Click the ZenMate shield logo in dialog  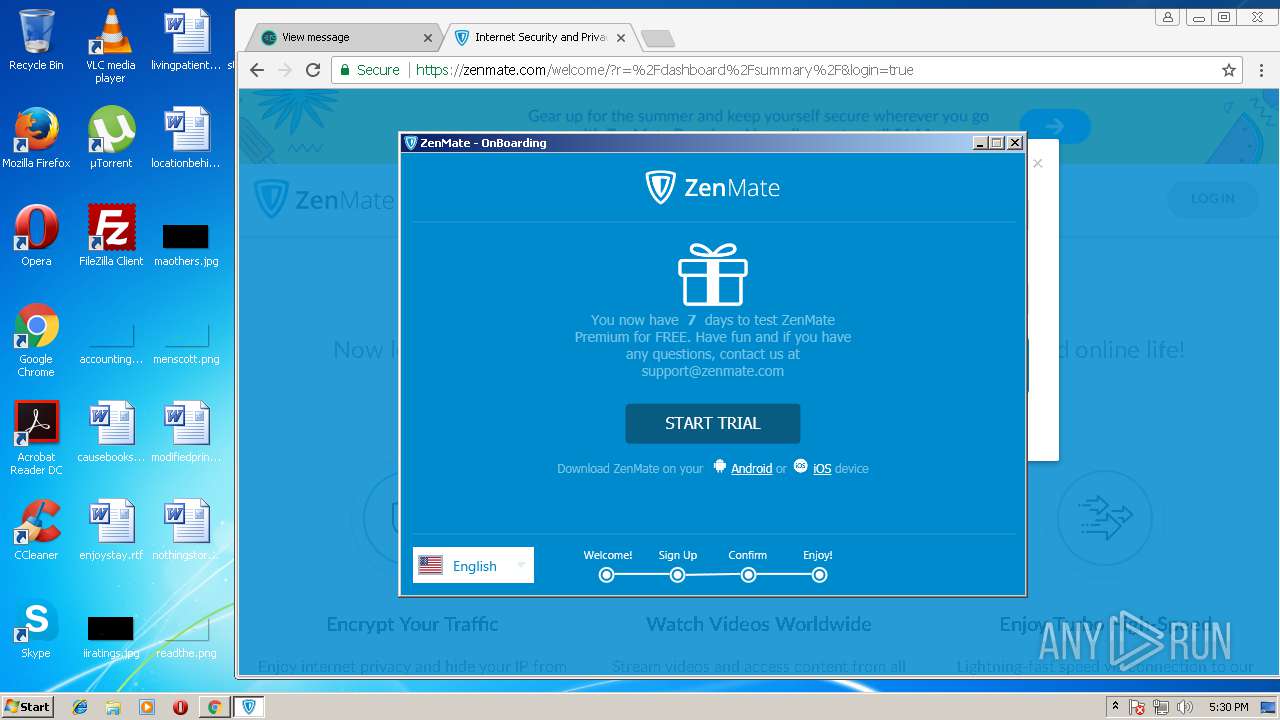[660, 187]
